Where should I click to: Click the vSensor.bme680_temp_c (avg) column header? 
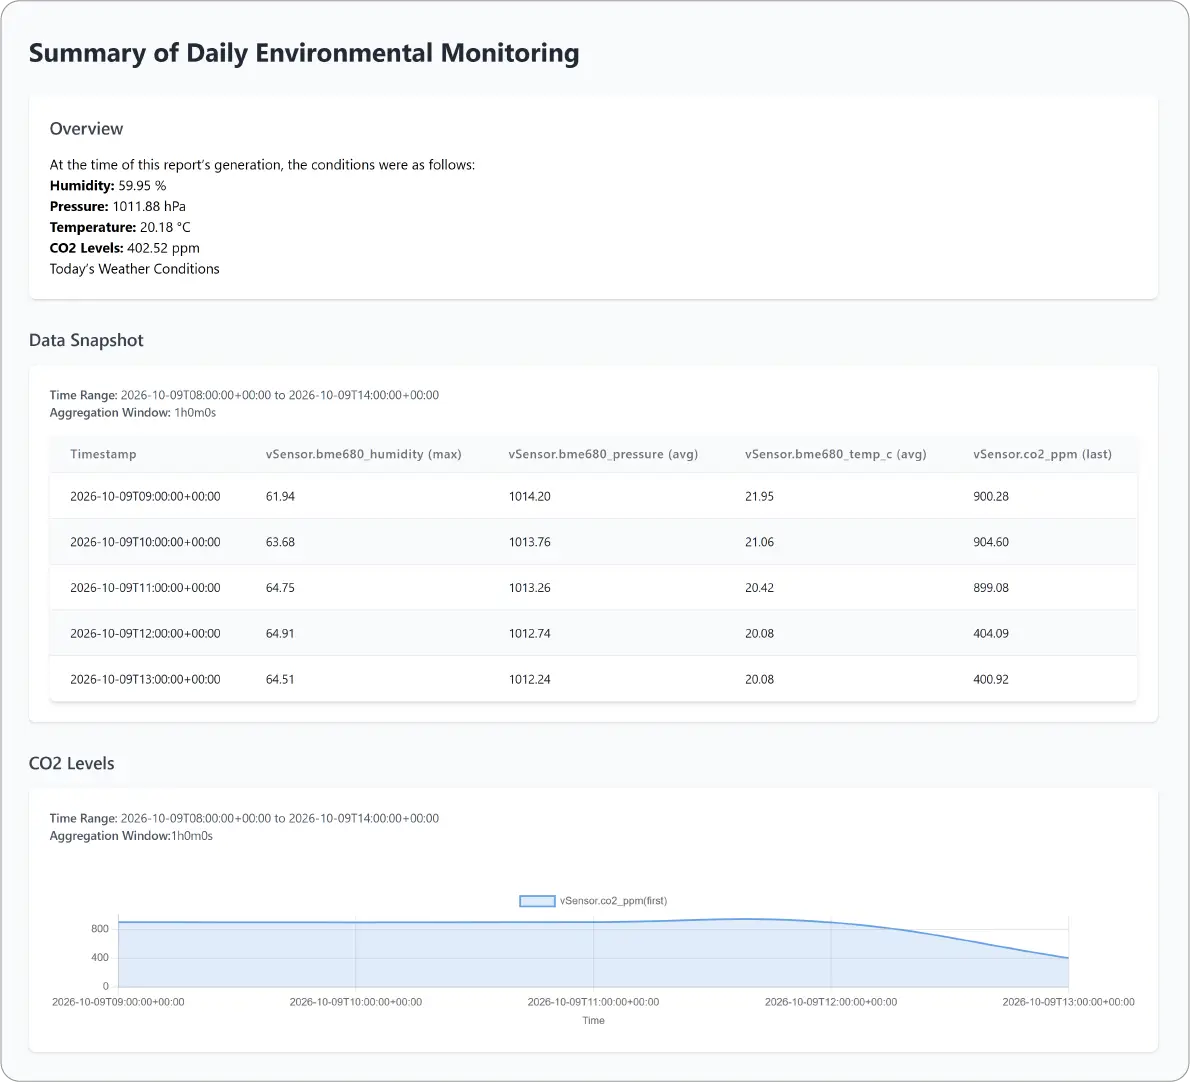836,455
